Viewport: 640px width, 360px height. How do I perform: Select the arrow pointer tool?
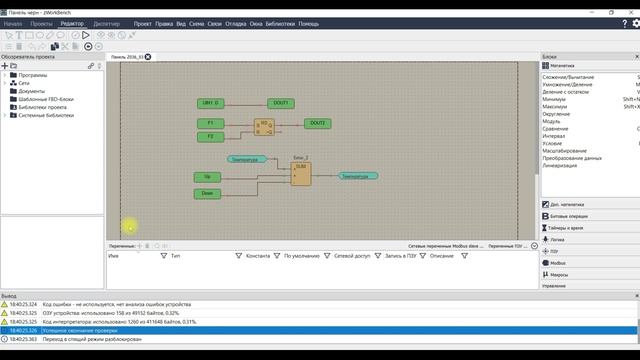(x=9, y=36)
